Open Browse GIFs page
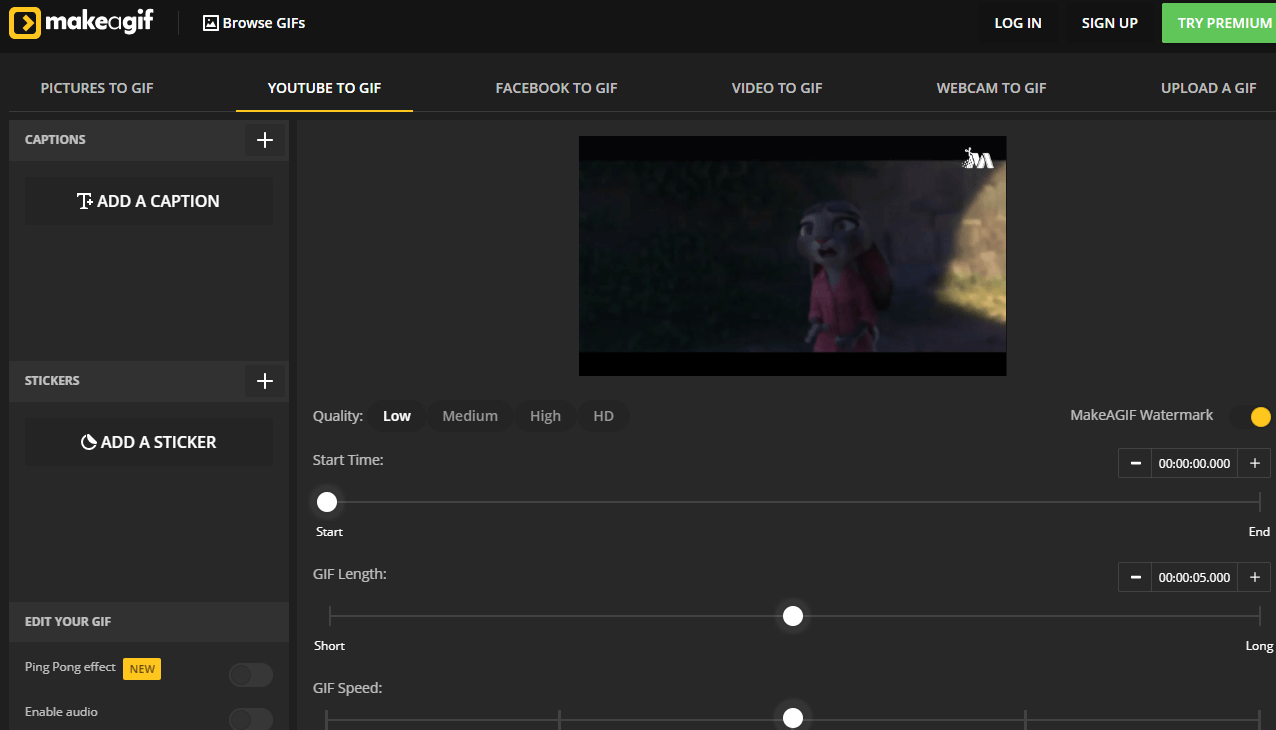The height and width of the screenshot is (730, 1276). (254, 23)
